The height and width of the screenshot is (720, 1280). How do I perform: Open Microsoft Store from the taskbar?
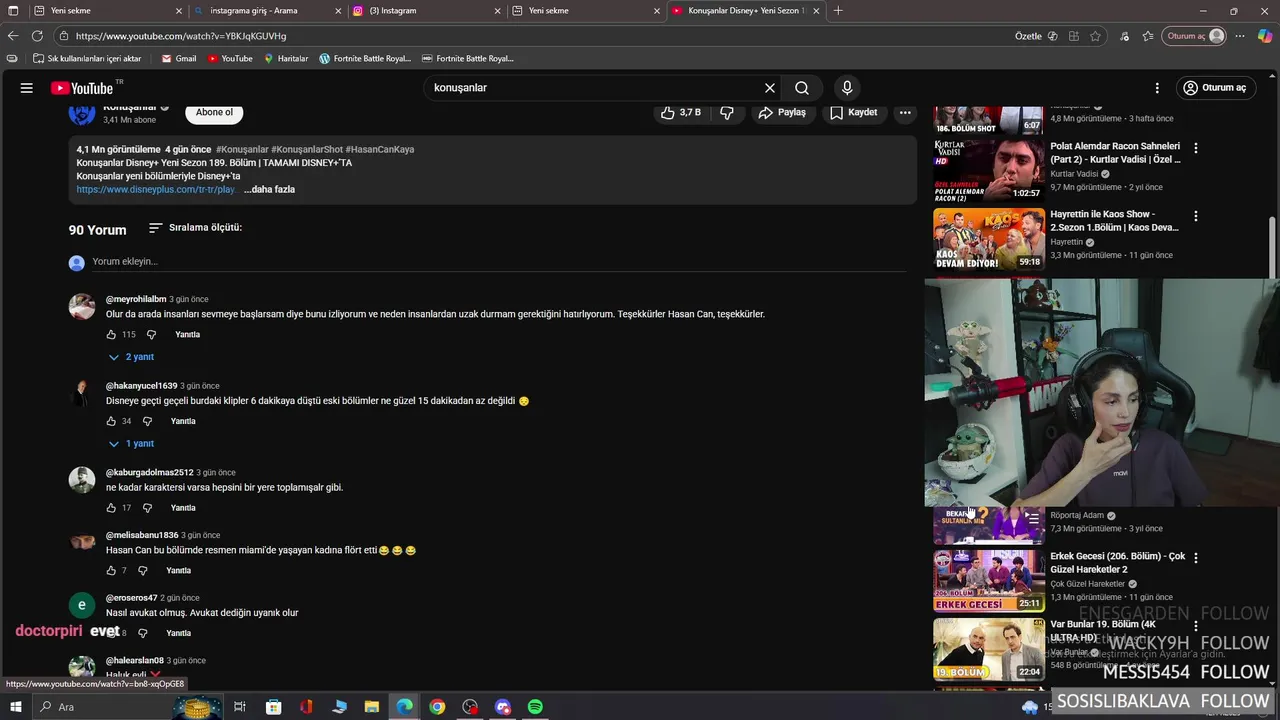[x=274, y=707]
